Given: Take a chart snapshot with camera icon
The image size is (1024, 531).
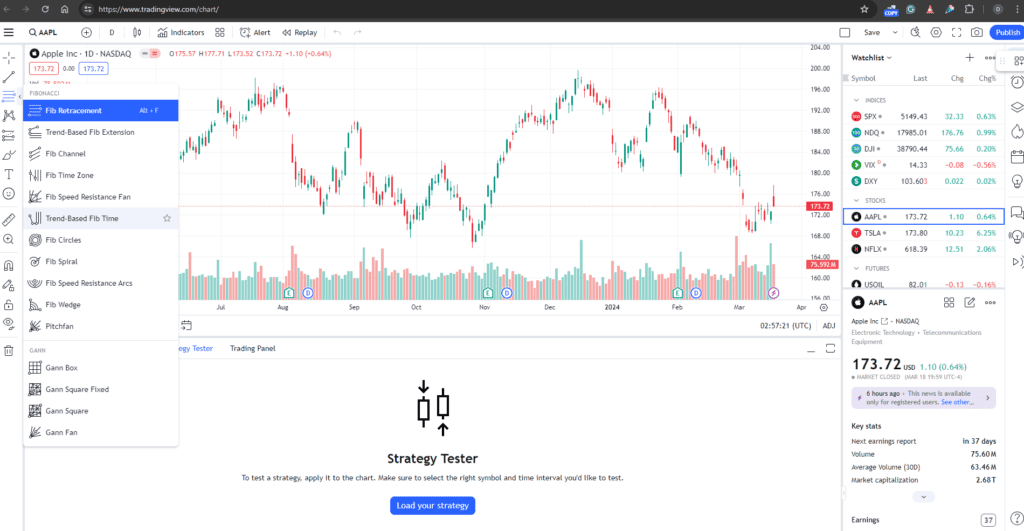Looking at the screenshot, I should click(976, 32).
